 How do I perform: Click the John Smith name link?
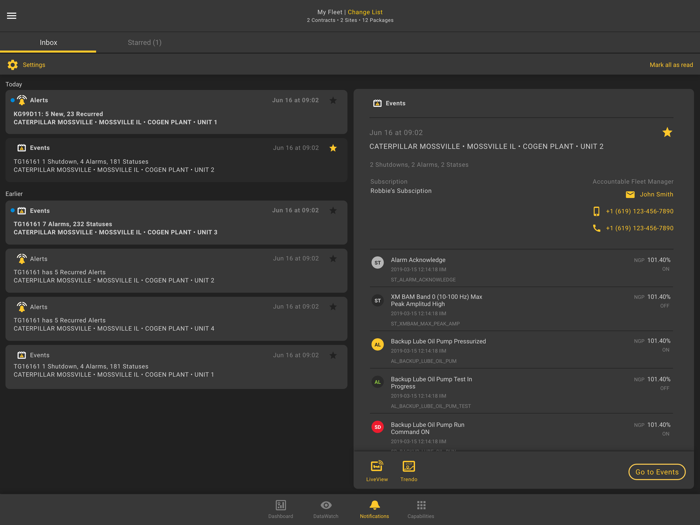coord(656,194)
